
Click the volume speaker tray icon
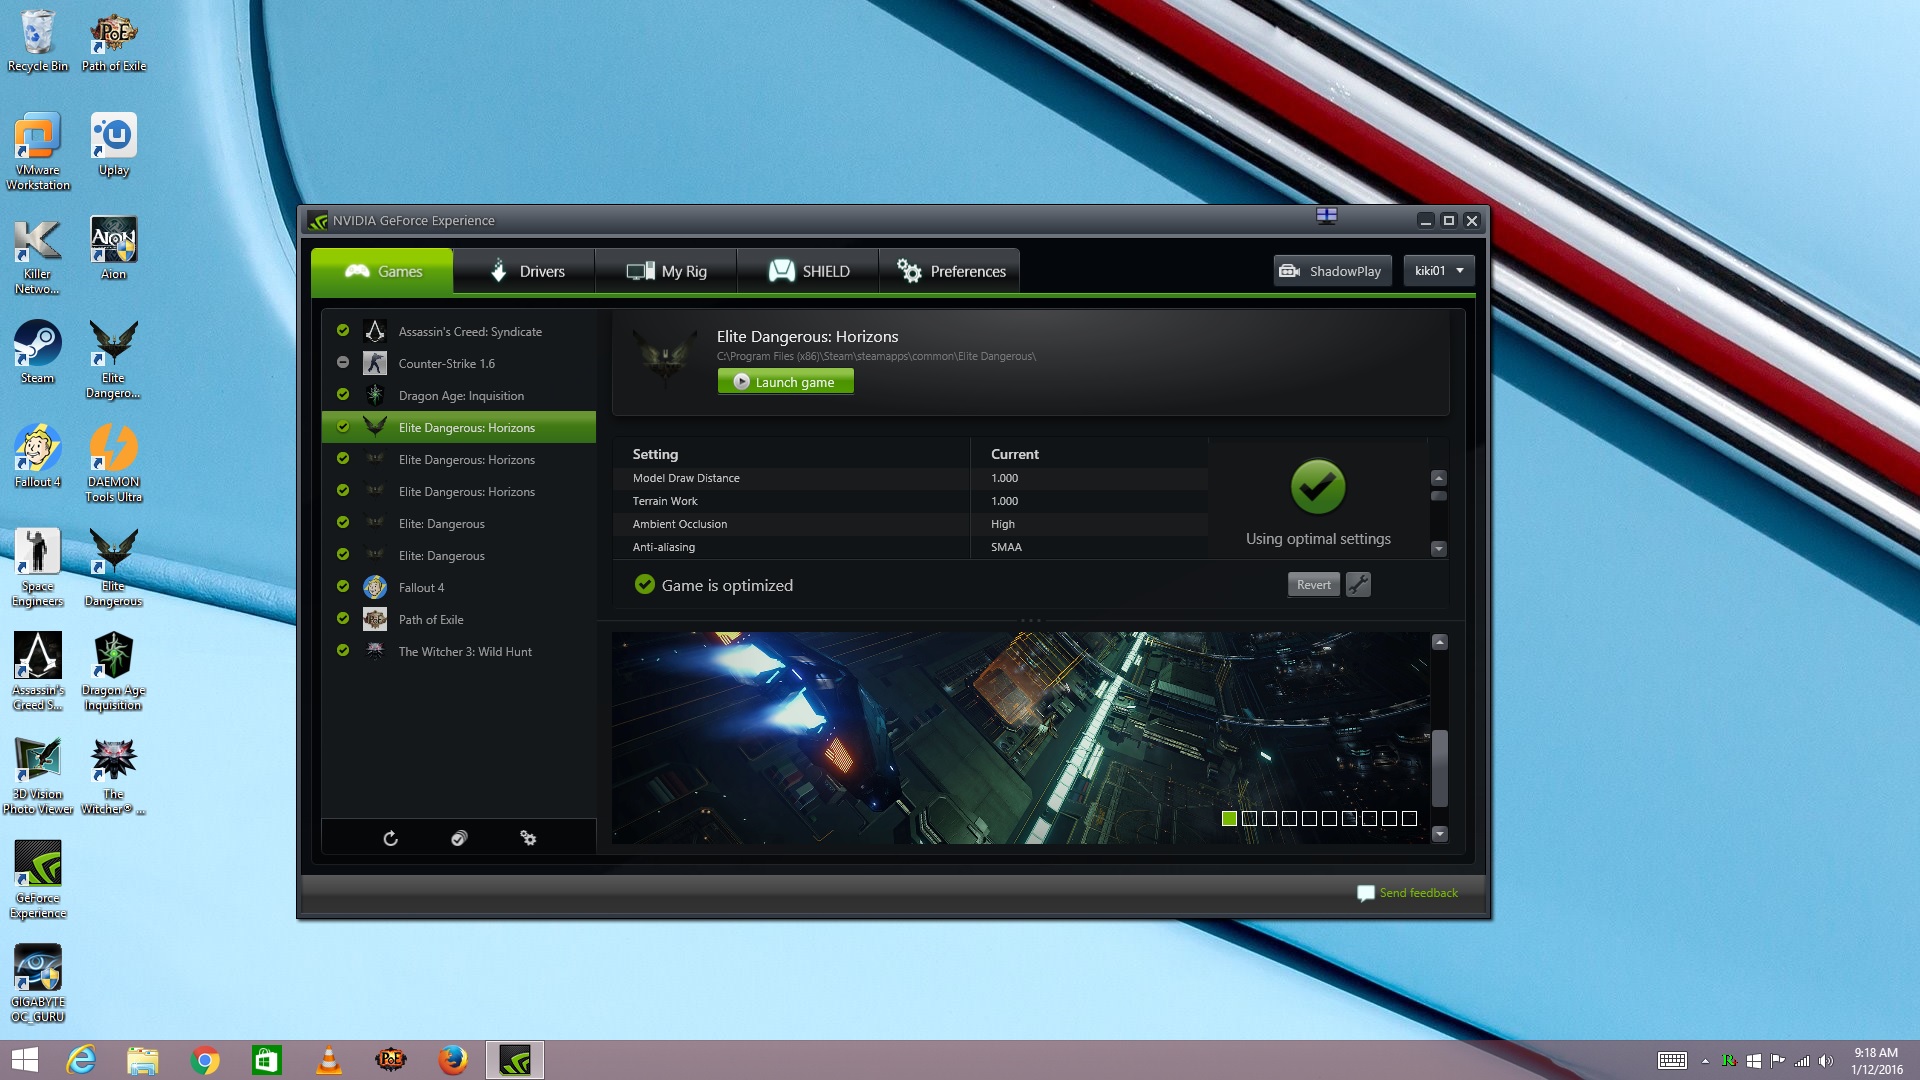pos(1826,1061)
